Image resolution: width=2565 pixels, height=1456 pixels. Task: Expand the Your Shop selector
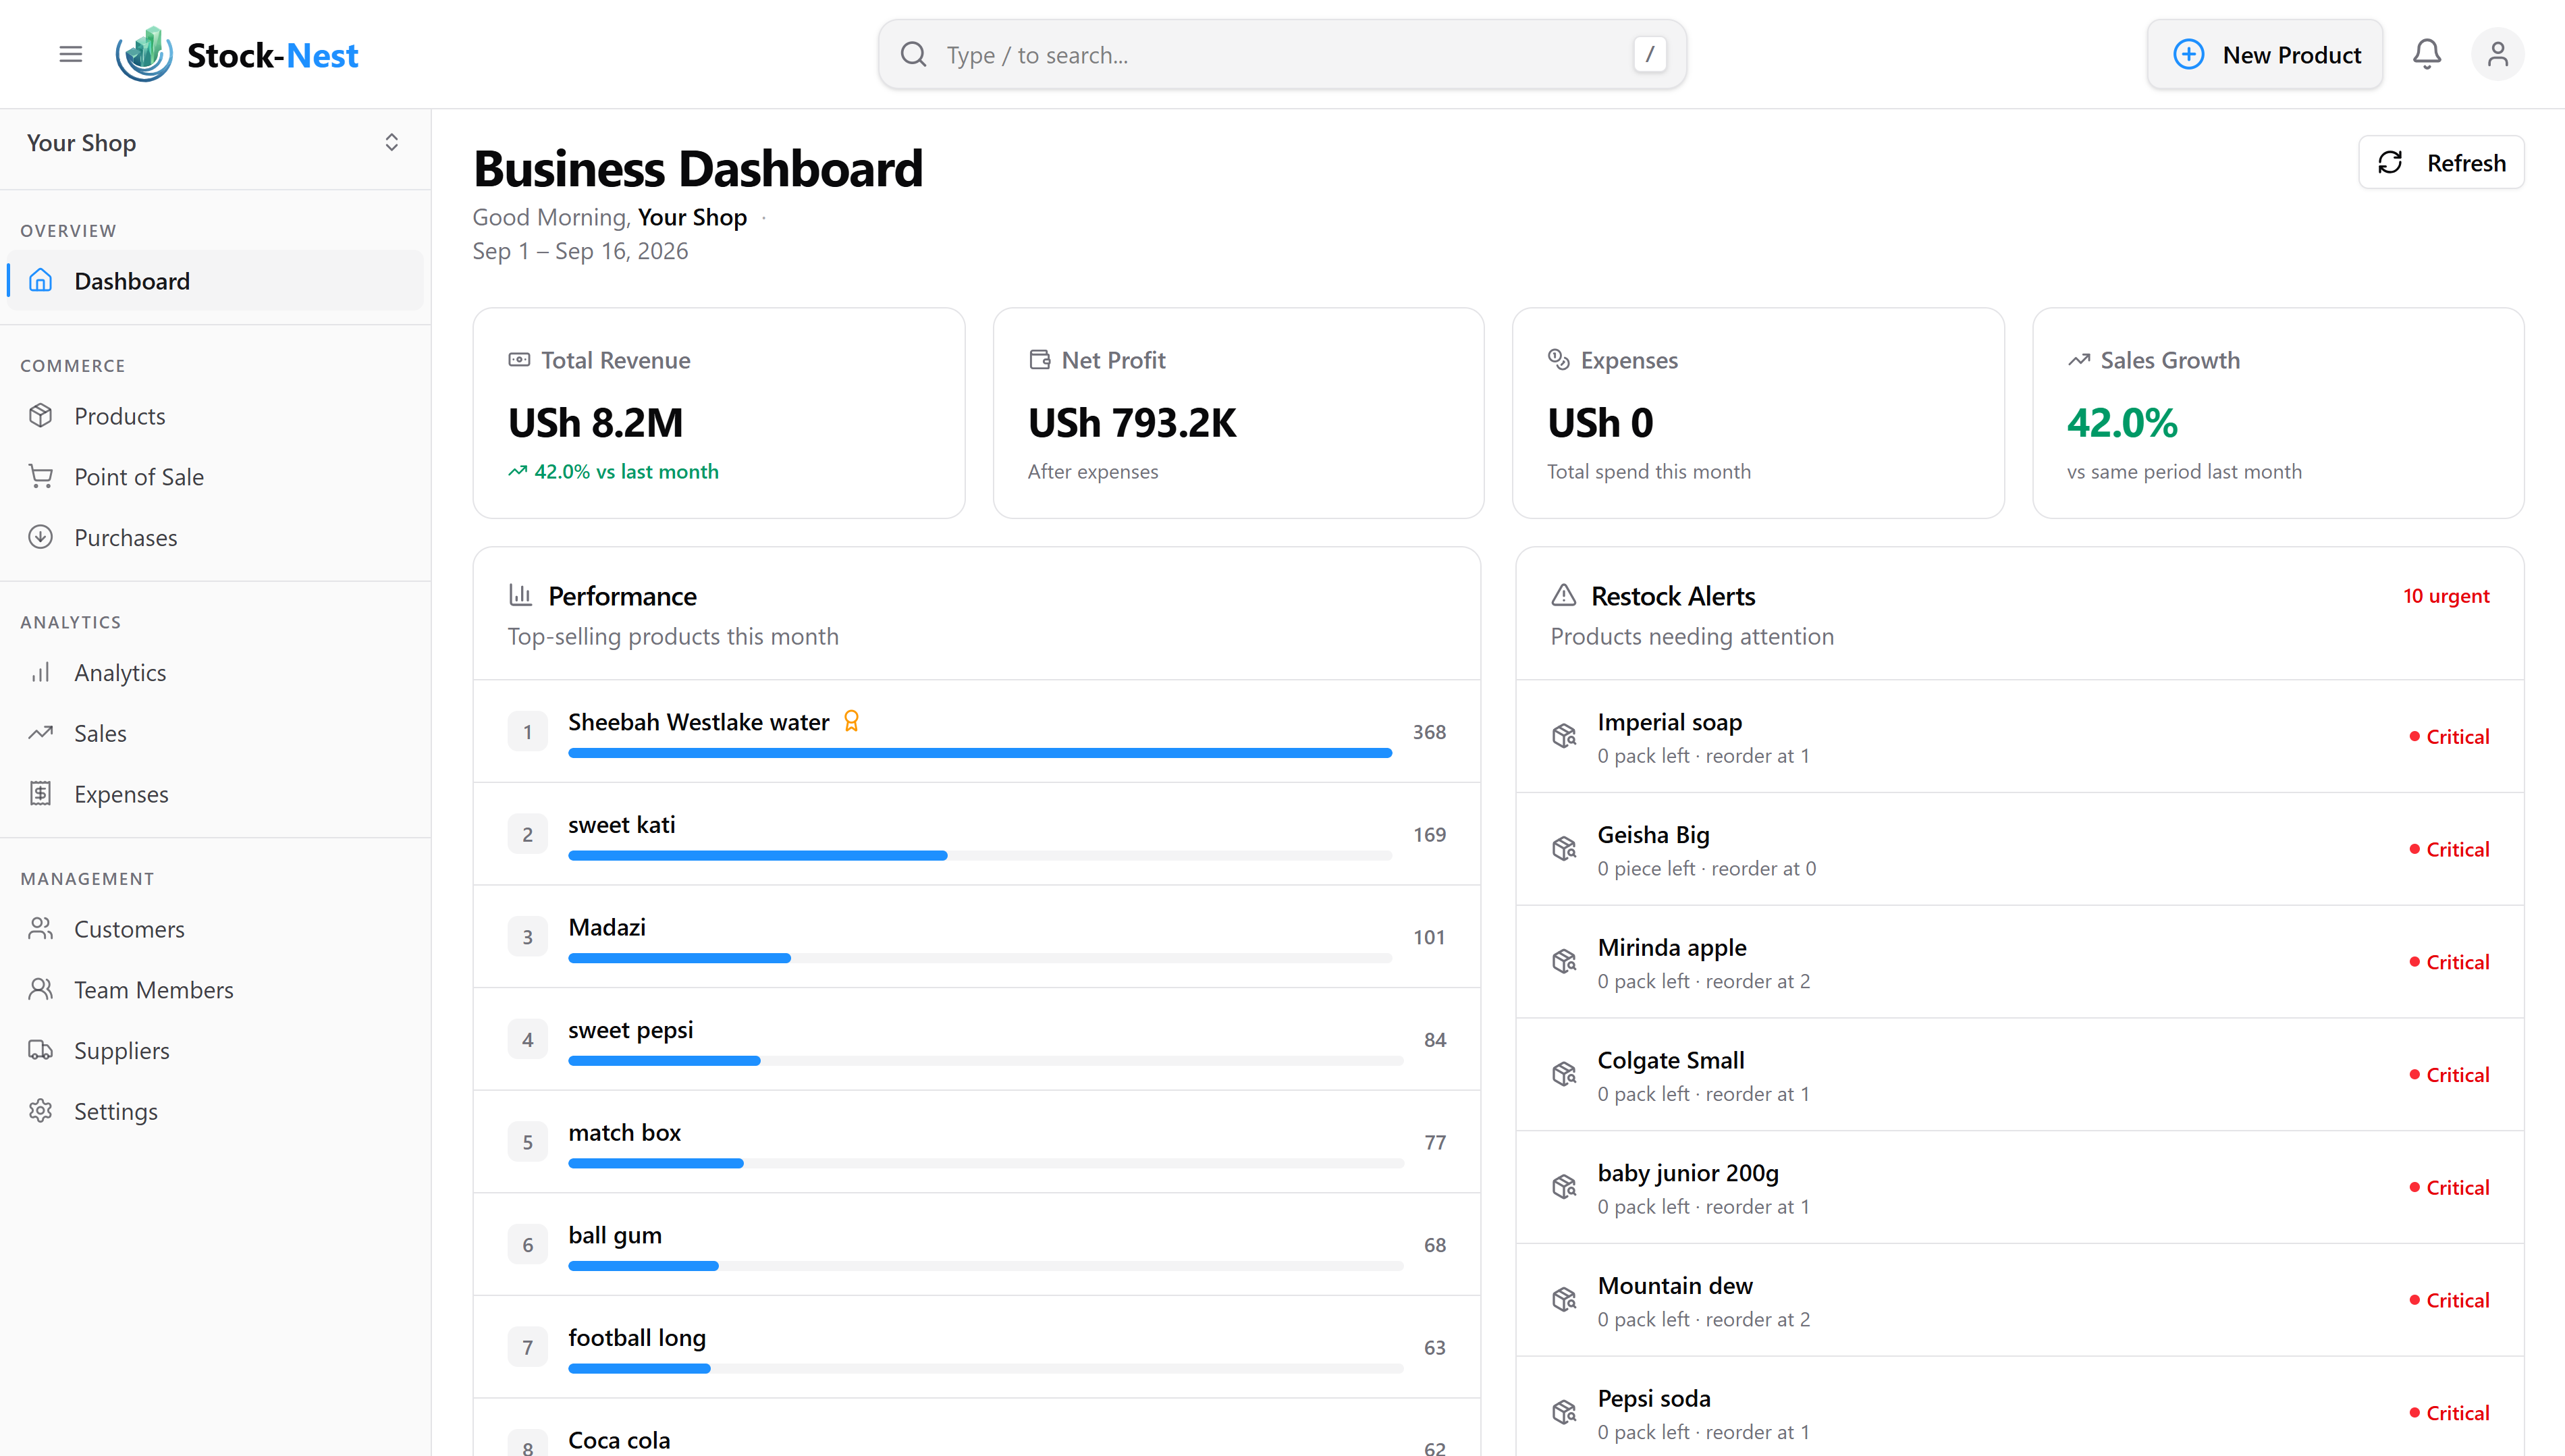coord(215,143)
